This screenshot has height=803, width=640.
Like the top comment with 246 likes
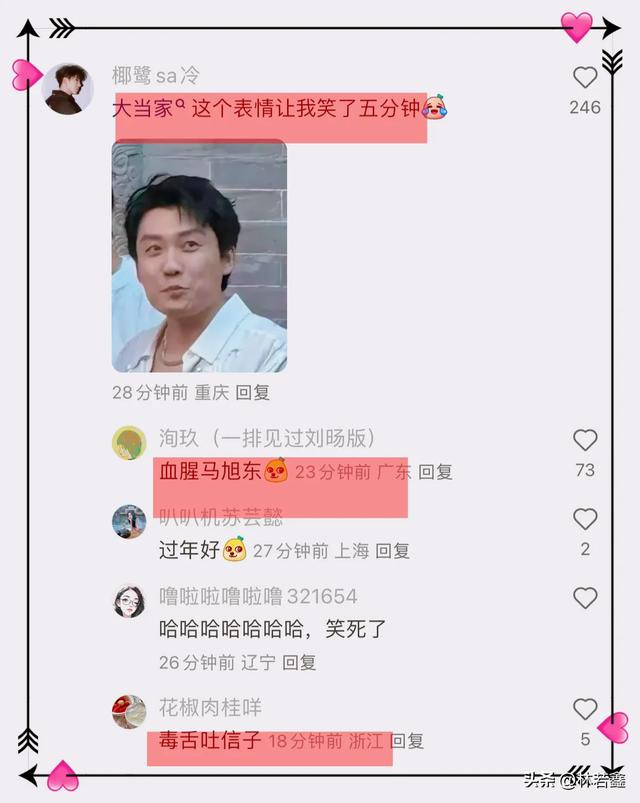point(585,78)
